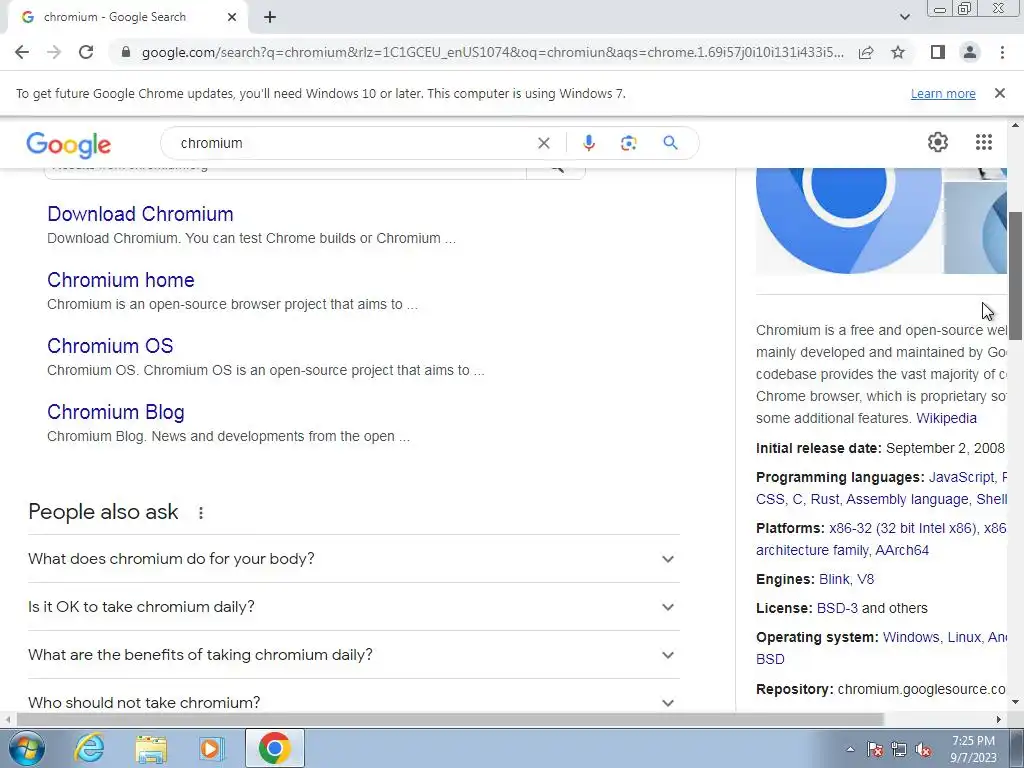Open the Blink engine link
The image size is (1024, 768).
click(x=834, y=579)
